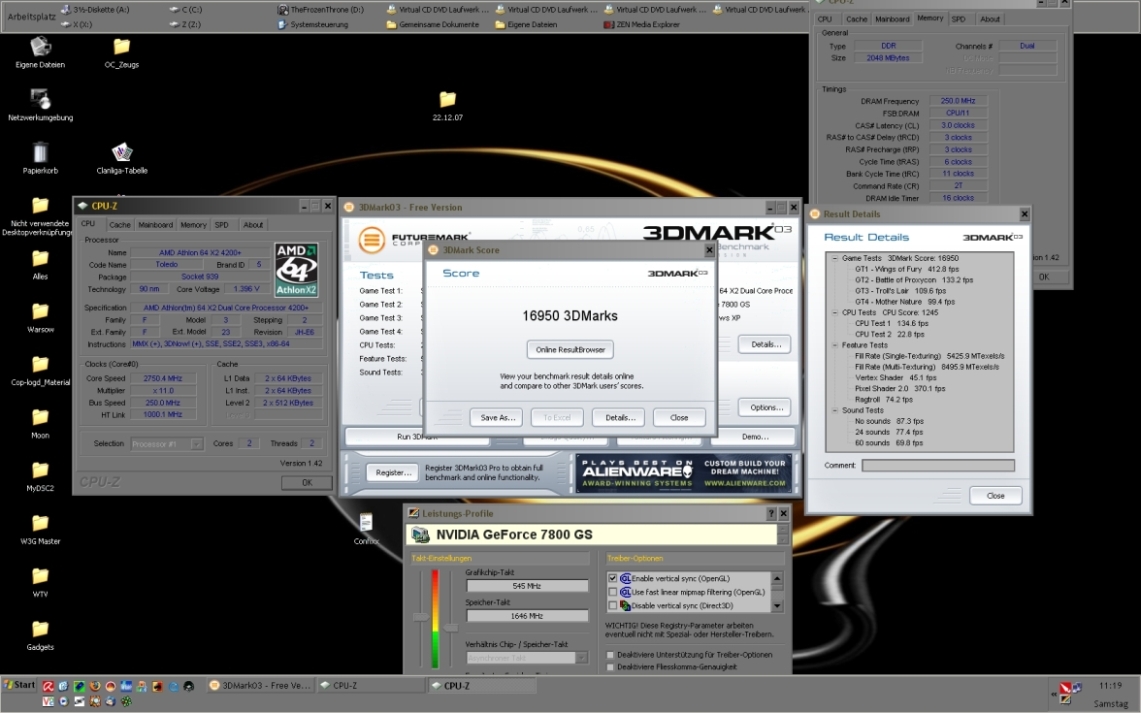Launch Firefox from quick launch bar

[95, 685]
